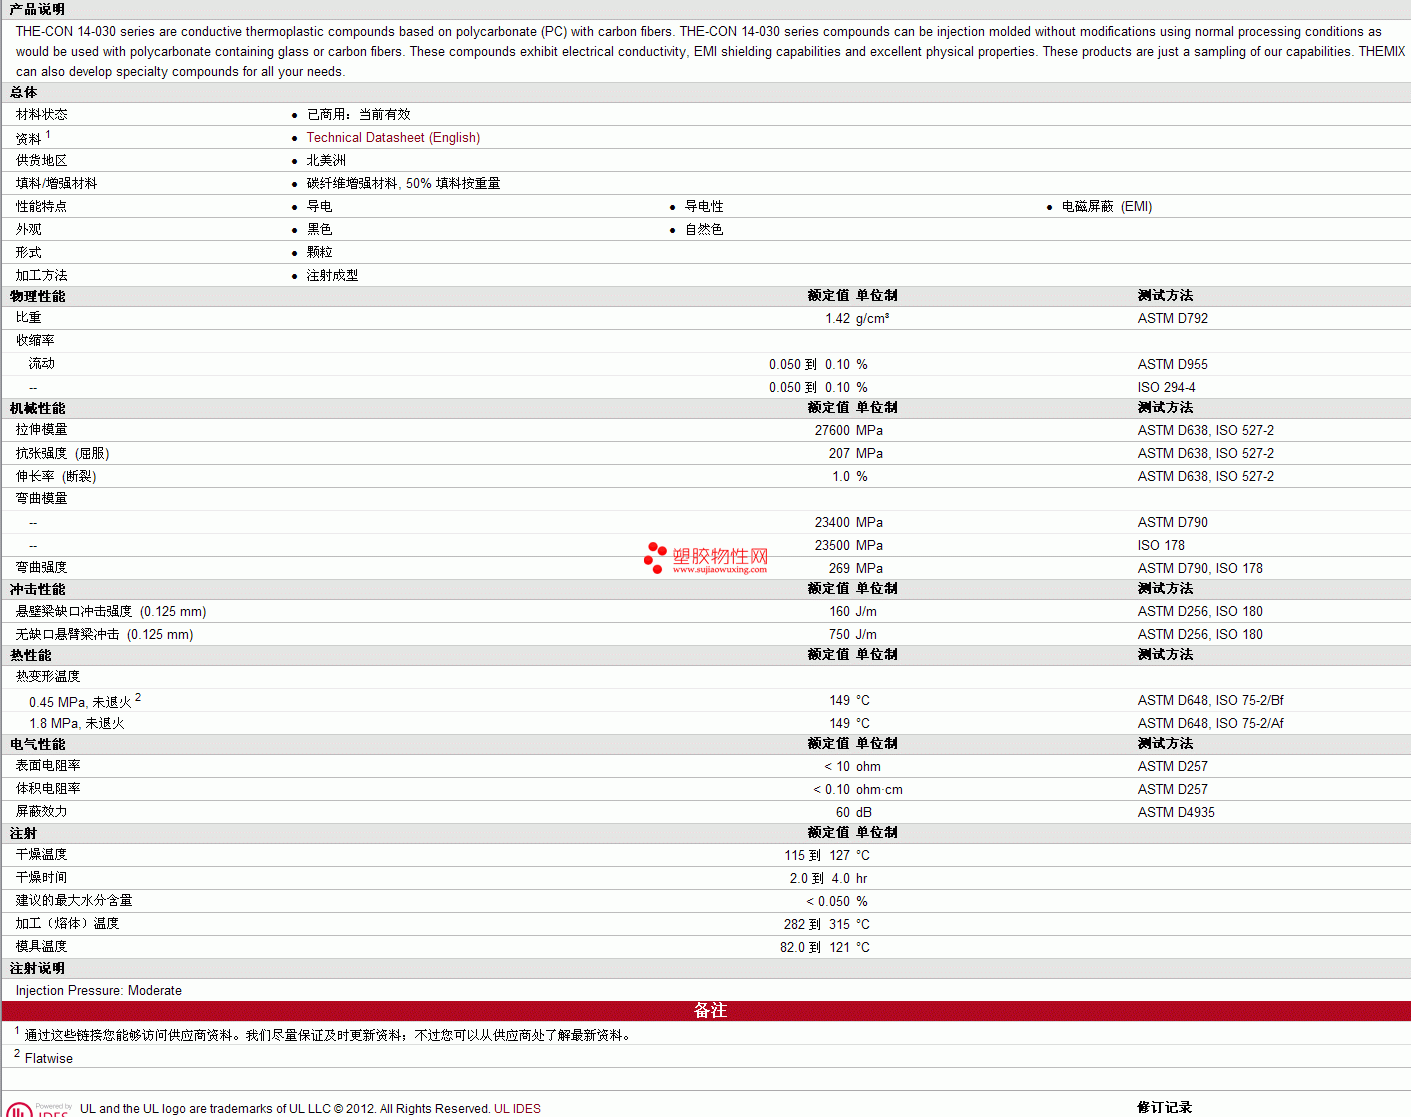Screen dimensions: 1411x1117
Task: Open the Technical Datasheet (English) link
Action: [x=393, y=138]
